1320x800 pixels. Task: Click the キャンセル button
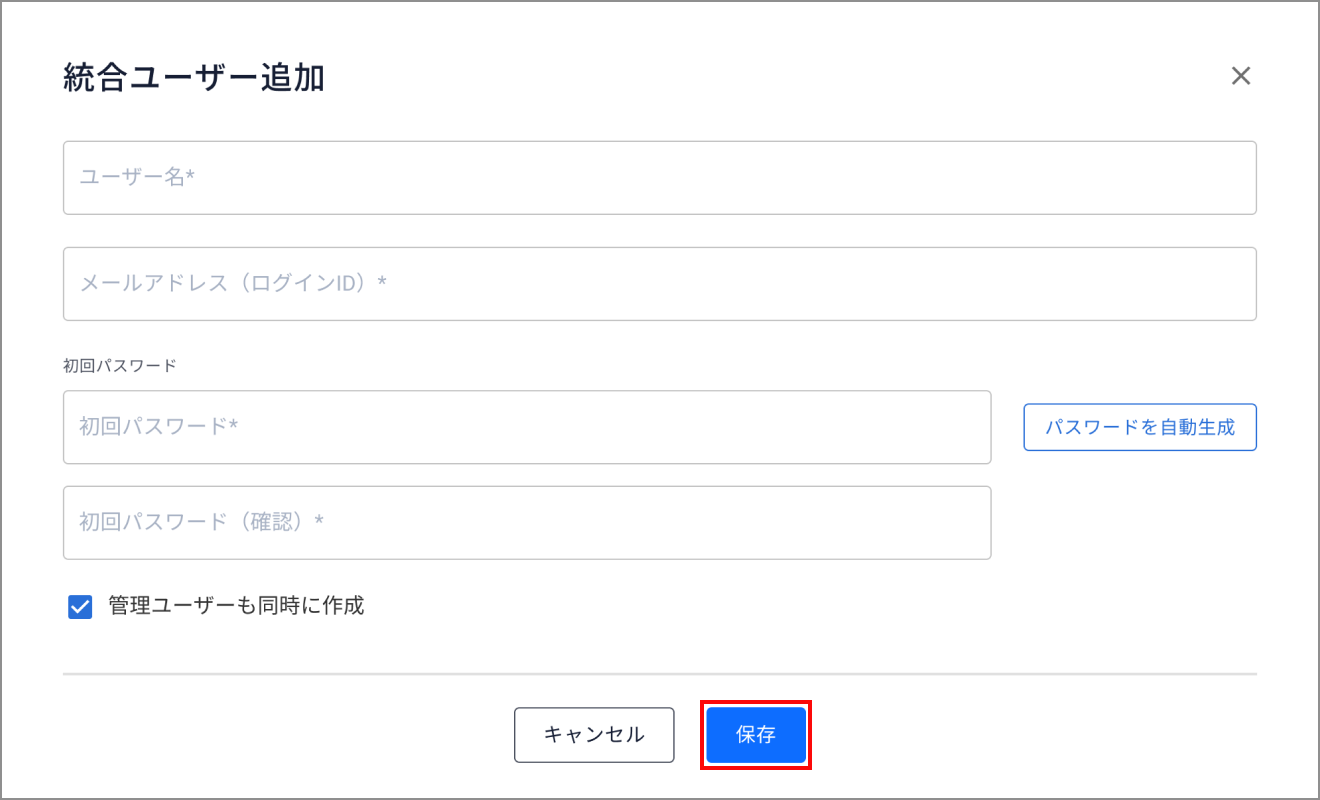pyautogui.click(x=594, y=735)
